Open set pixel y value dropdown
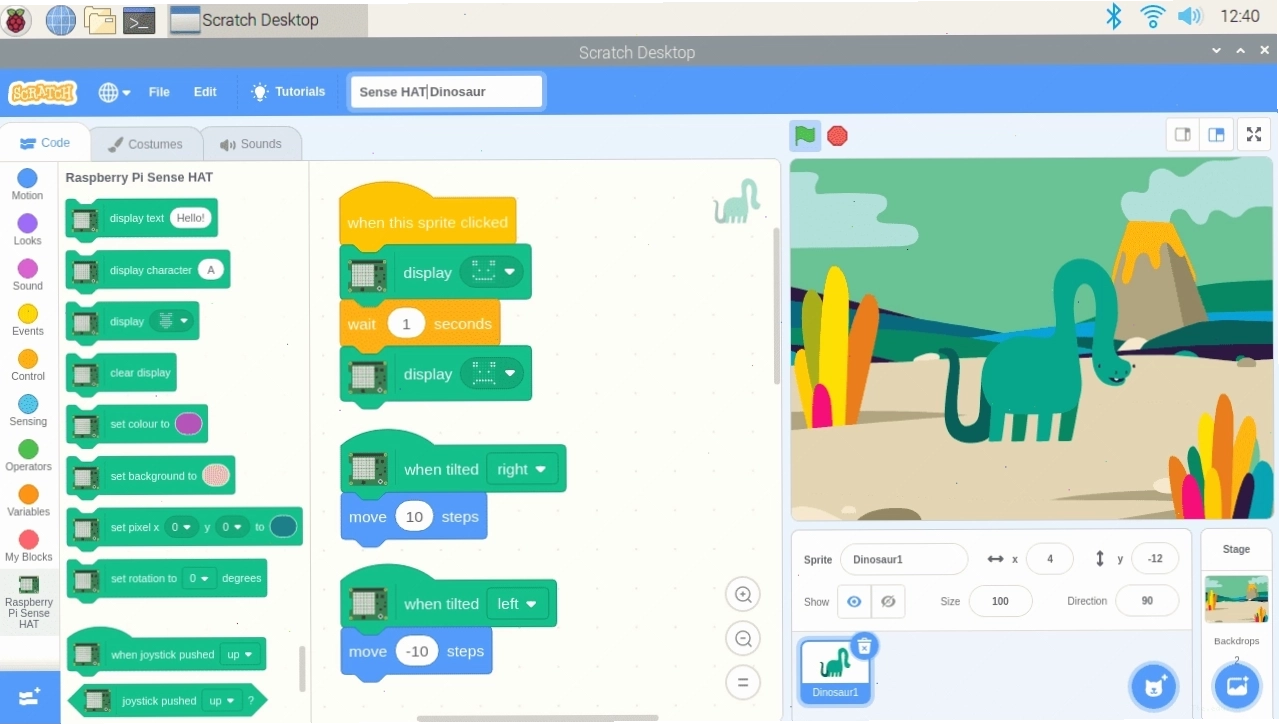 [x=231, y=527]
